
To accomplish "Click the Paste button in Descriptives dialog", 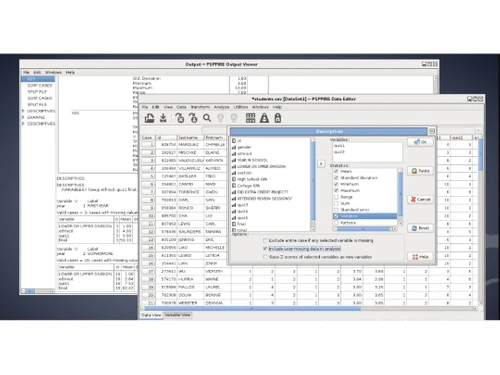I will pyautogui.click(x=420, y=171).
